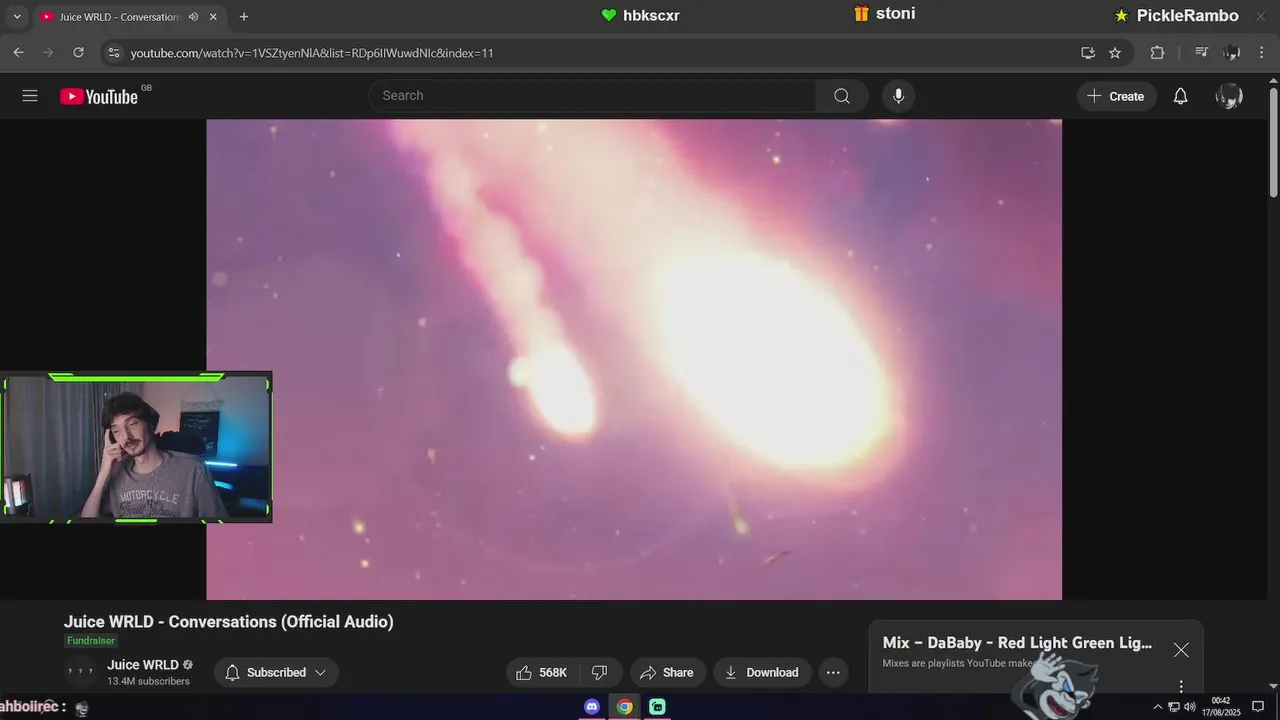Screen dimensions: 1280x720
Task: Click the browser address bar URL
Action: pyautogui.click(x=312, y=53)
